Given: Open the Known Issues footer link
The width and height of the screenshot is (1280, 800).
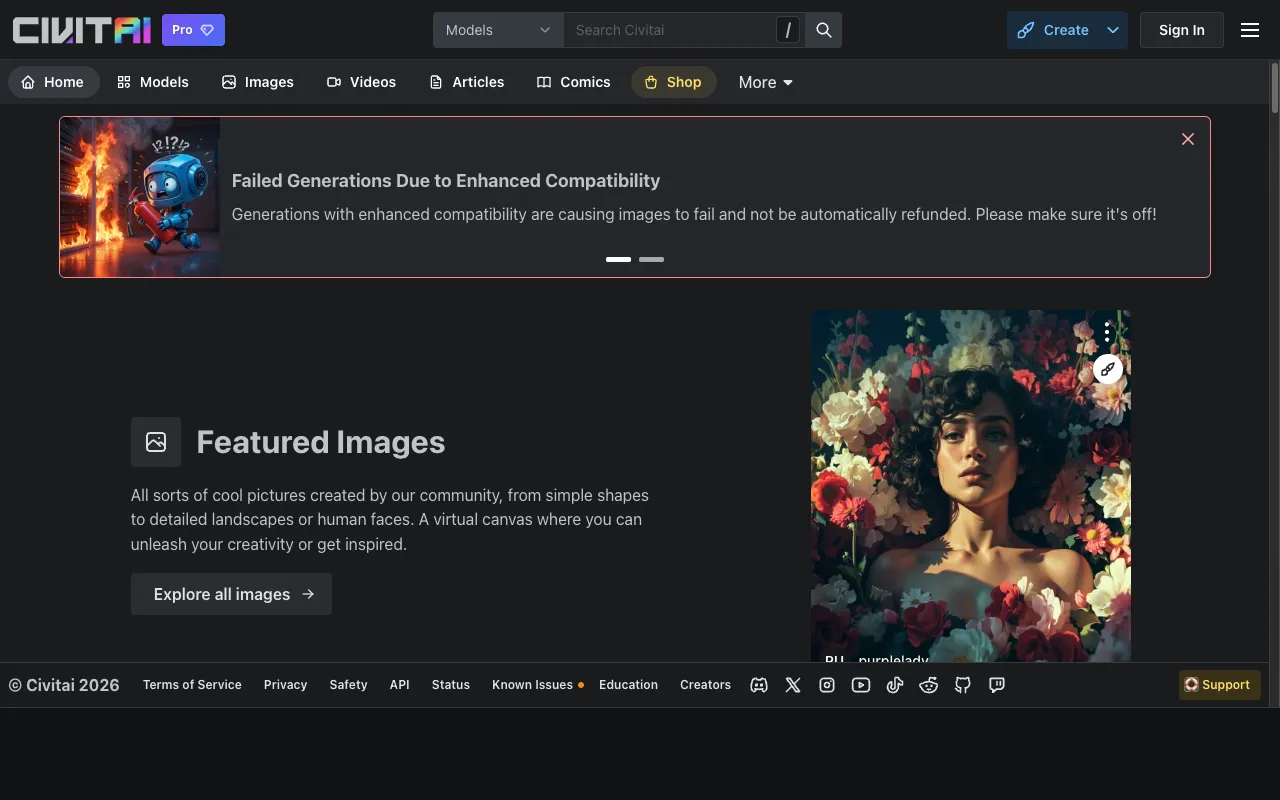Looking at the screenshot, I should pos(537,685).
